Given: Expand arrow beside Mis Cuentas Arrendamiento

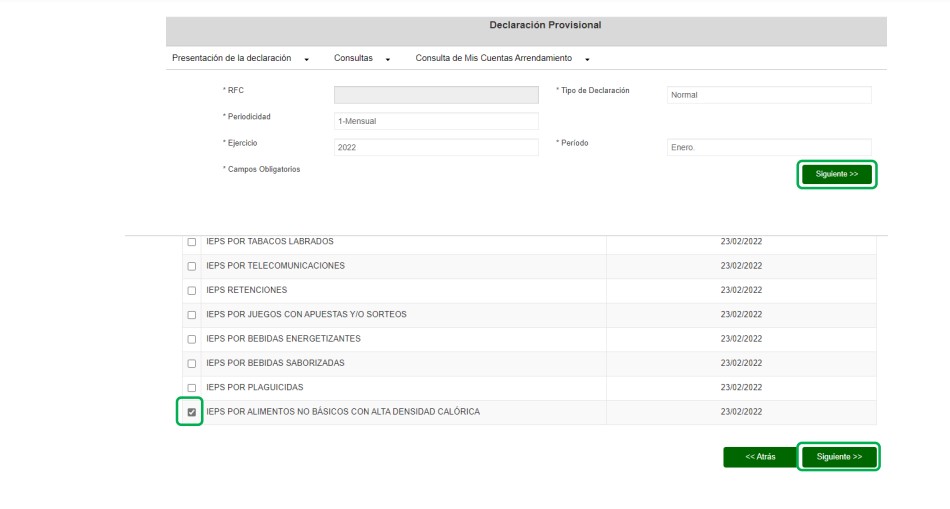Looking at the screenshot, I should (587, 59).
